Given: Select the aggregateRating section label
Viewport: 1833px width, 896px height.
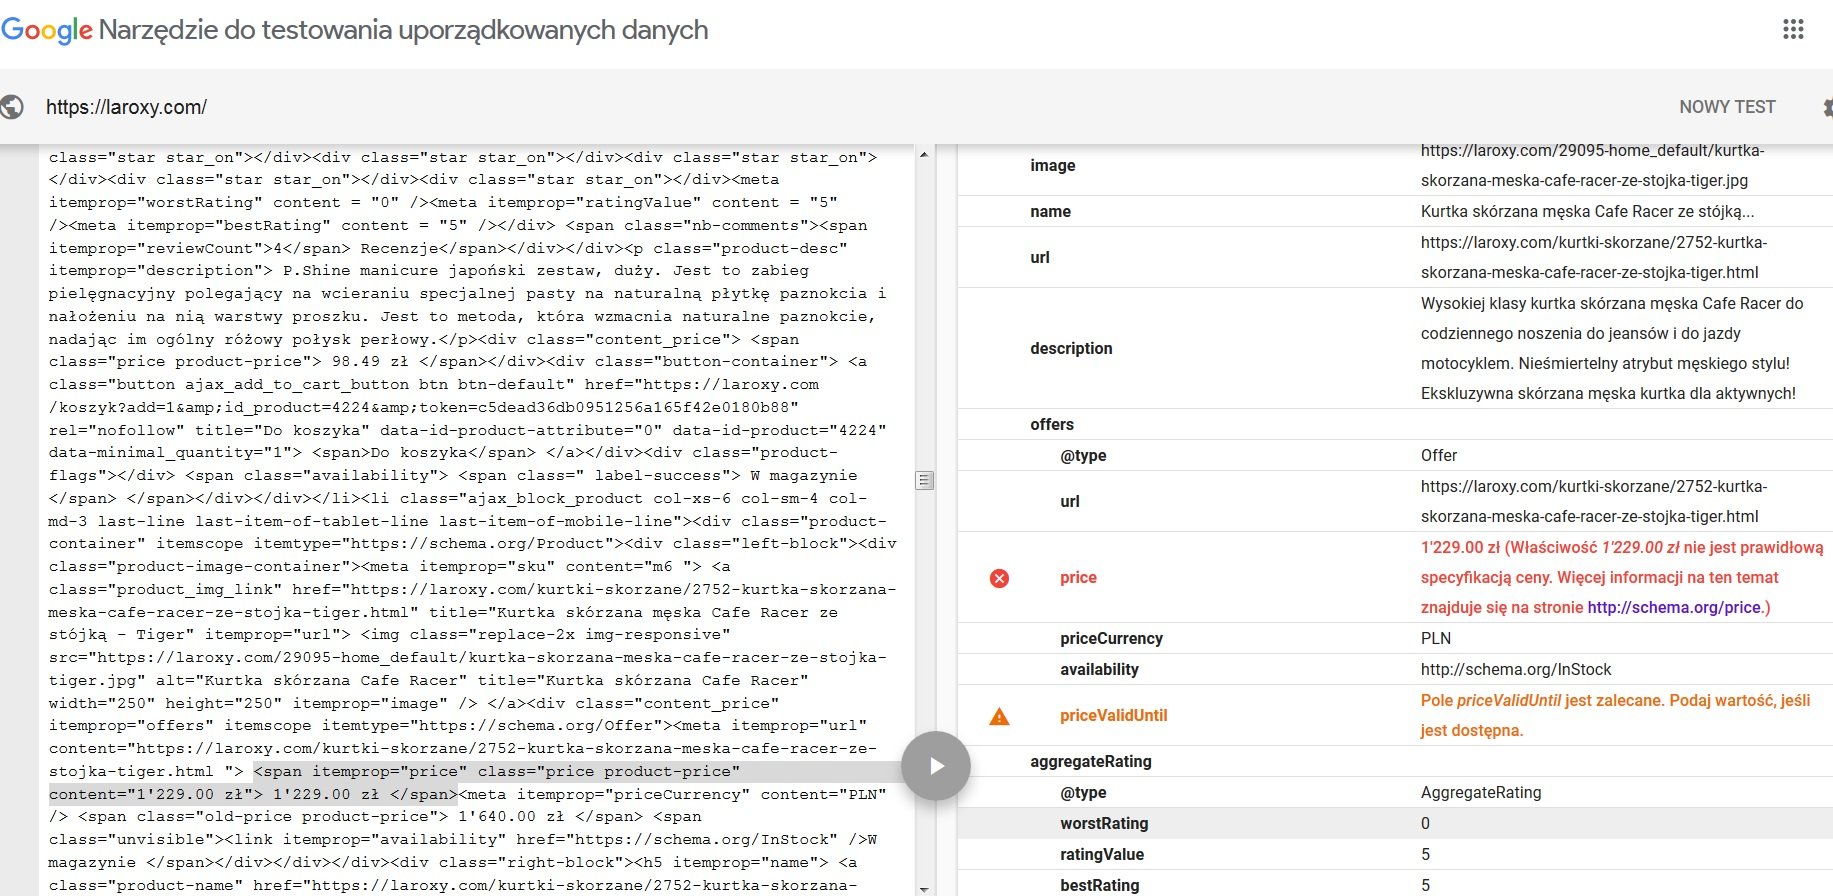Looking at the screenshot, I should coord(1091,762).
